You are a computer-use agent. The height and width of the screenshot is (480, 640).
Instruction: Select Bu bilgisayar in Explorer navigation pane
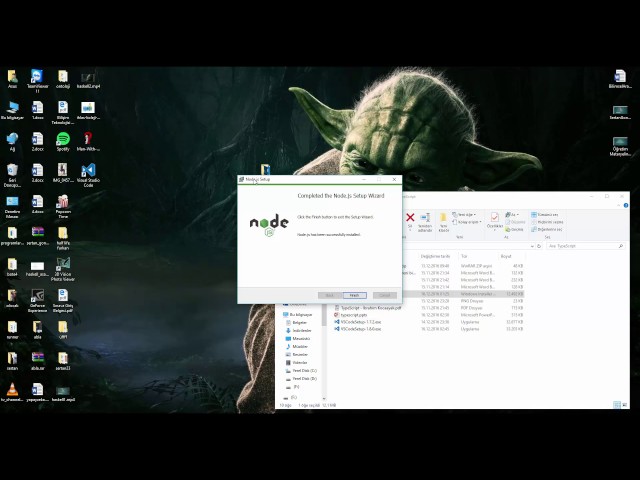(298, 315)
